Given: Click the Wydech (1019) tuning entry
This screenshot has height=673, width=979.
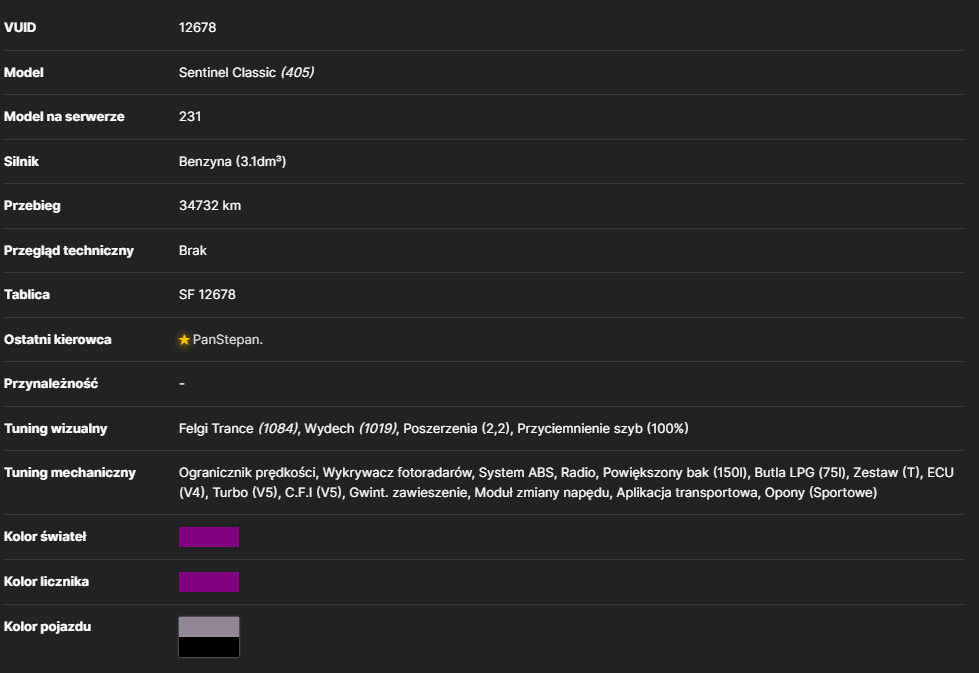Looking at the screenshot, I should point(350,429).
